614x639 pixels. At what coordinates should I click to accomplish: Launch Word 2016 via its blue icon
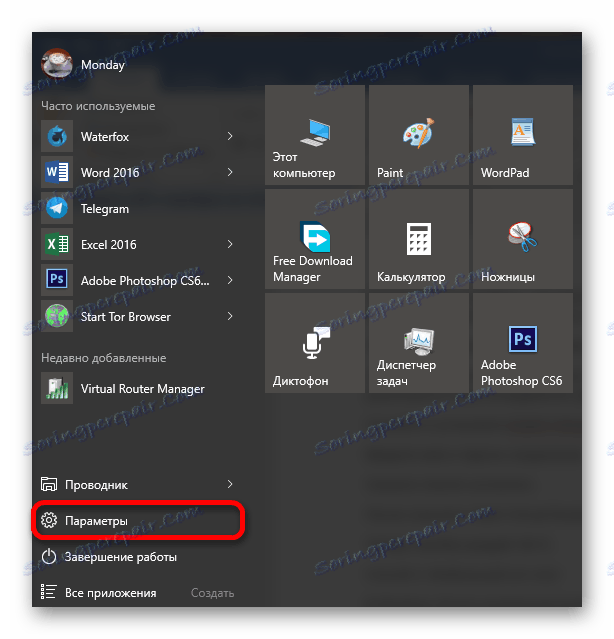[57, 172]
